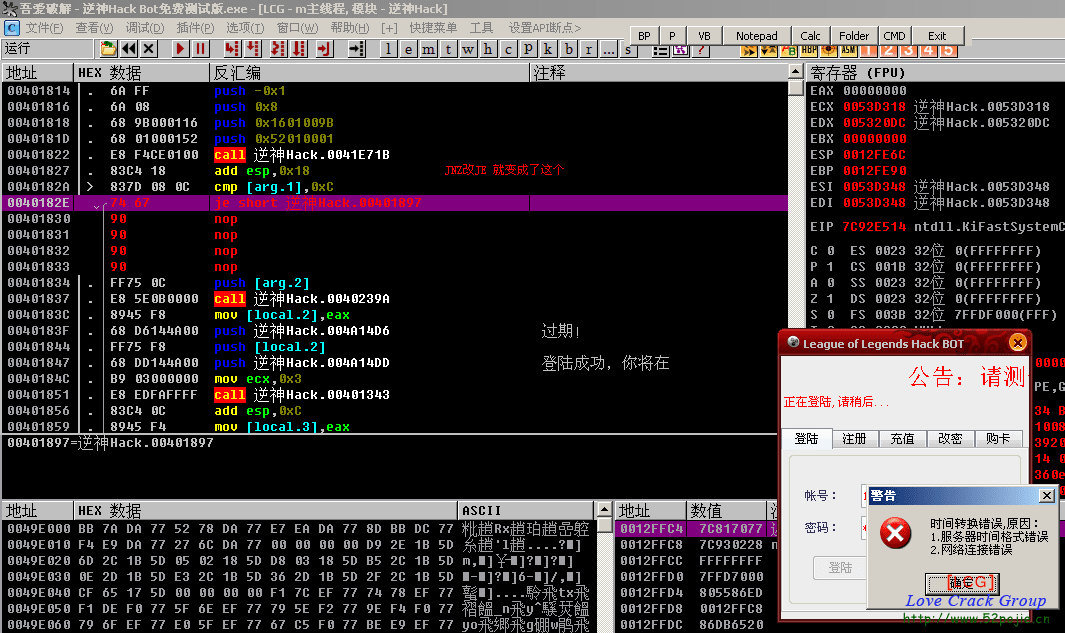The image size is (1065, 633).
Task: Click the disassembly scrollbar up arrow
Action: [x=796, y=71]
